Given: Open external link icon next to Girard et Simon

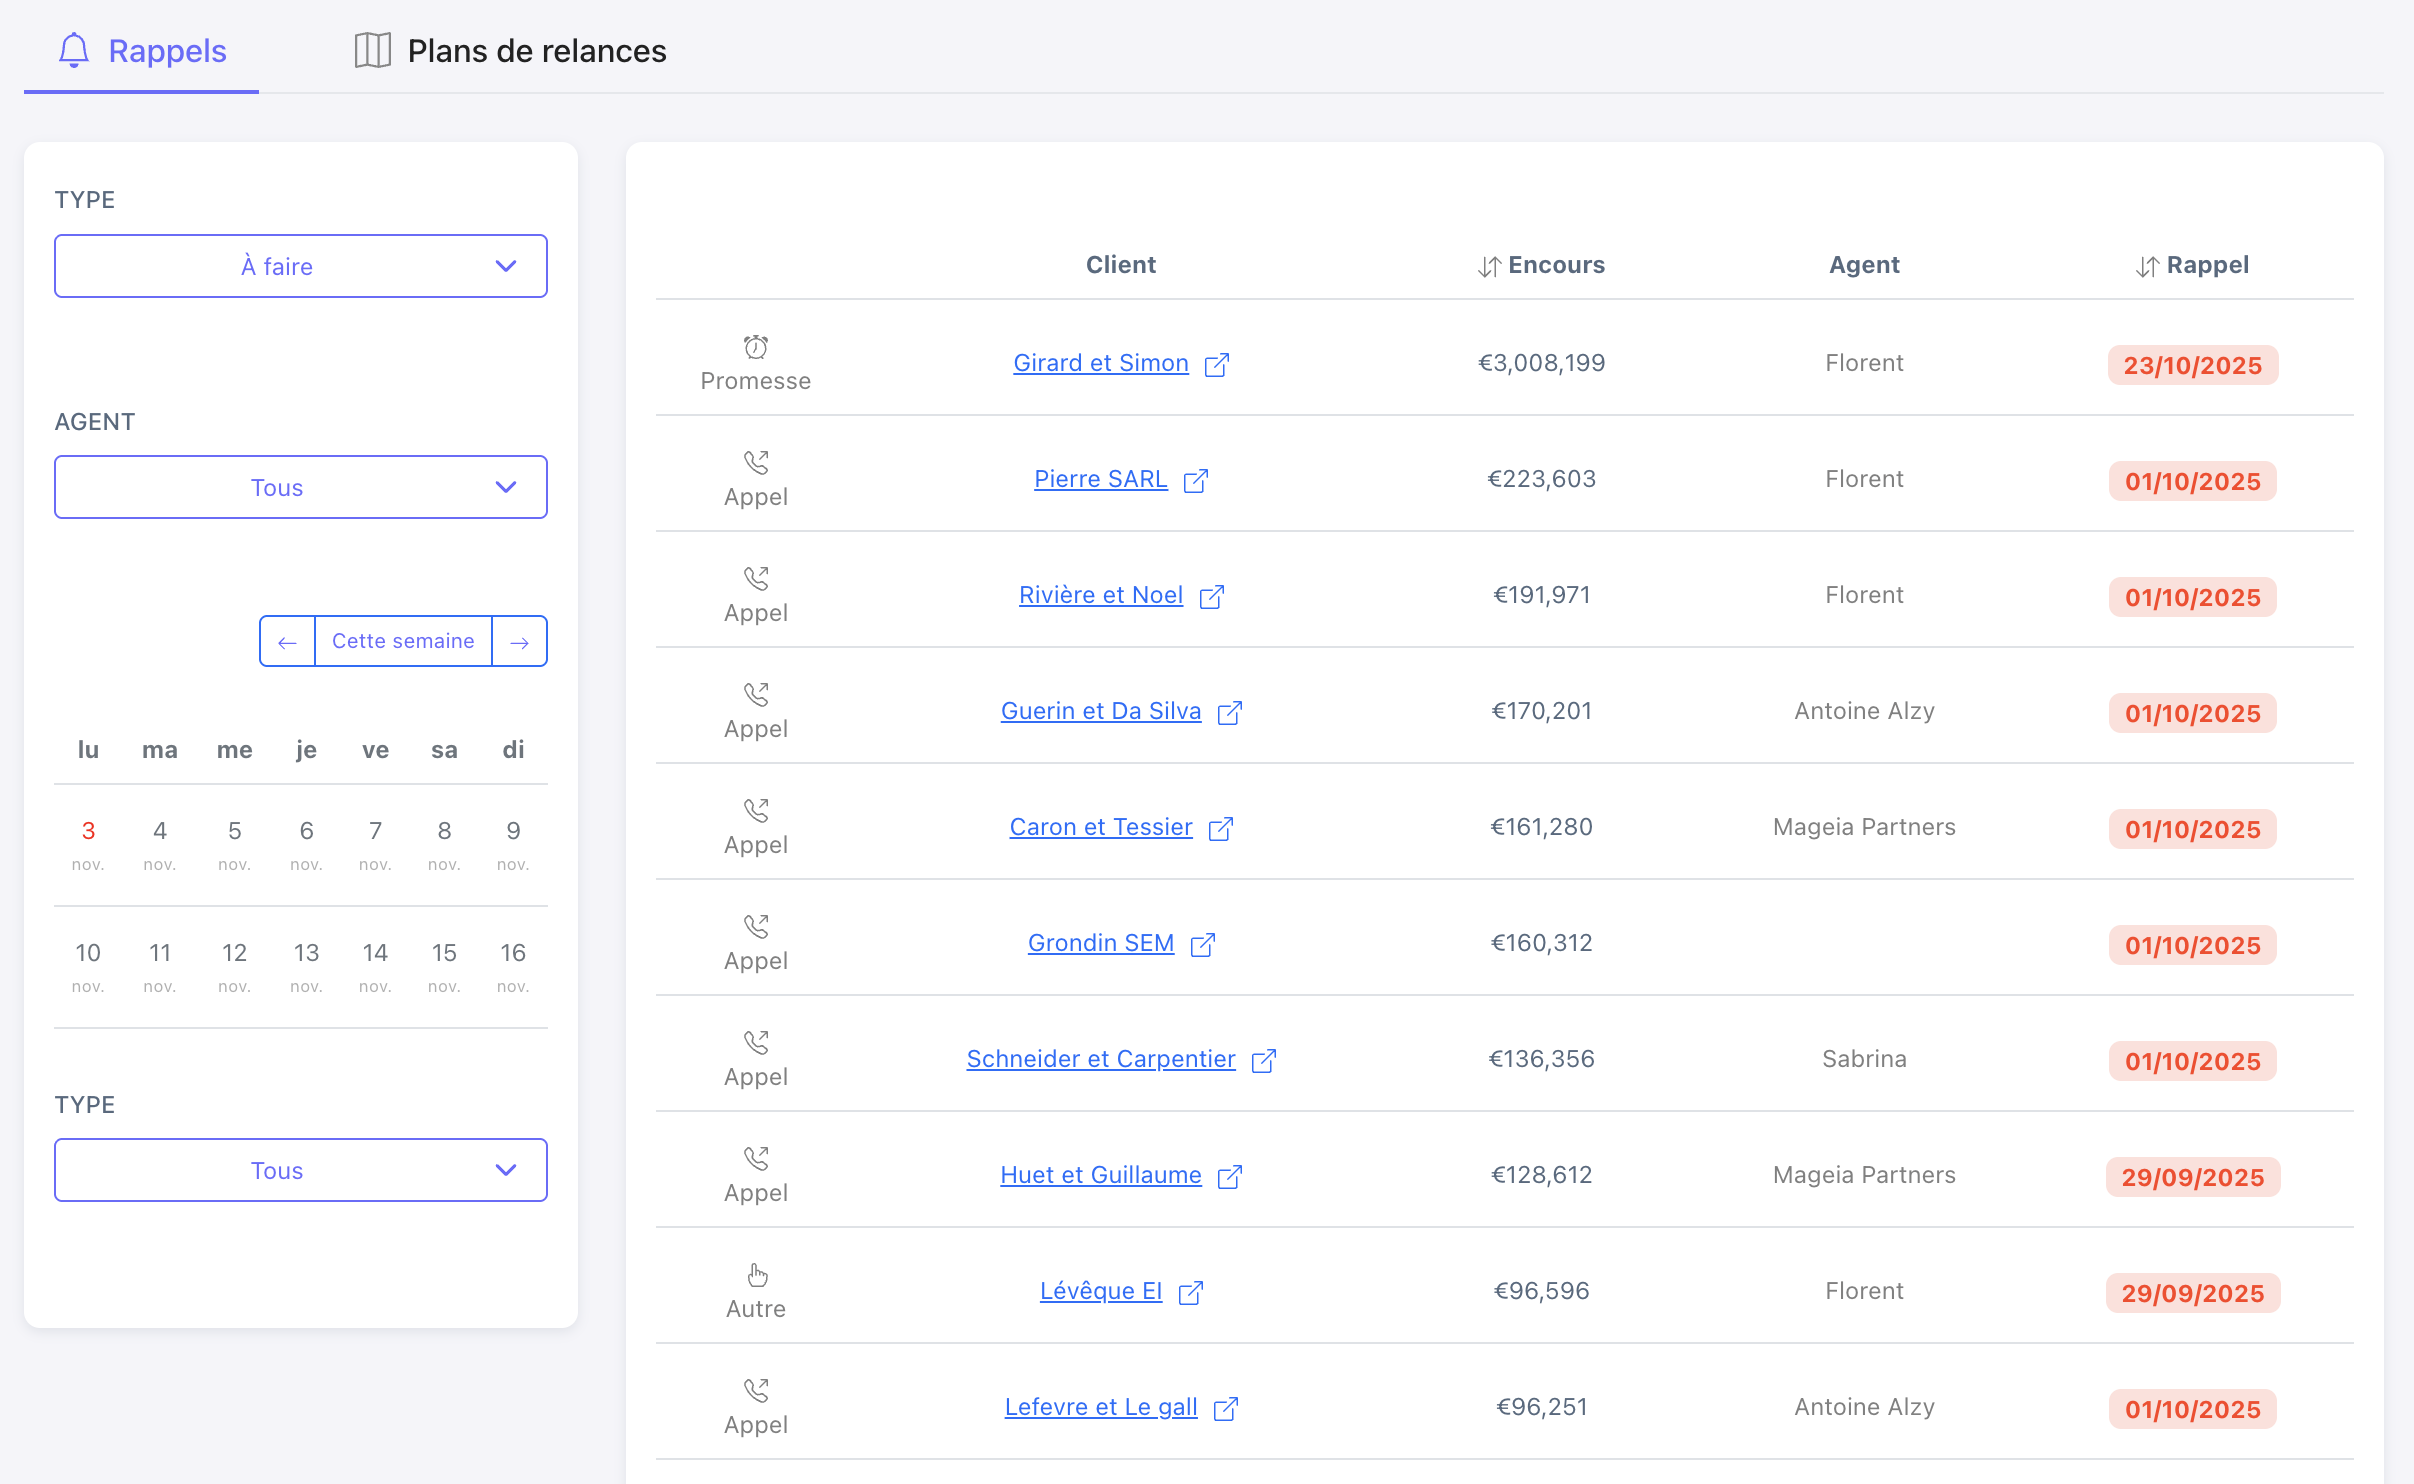Looking at the screenshot, I should tap(1216, 364).
